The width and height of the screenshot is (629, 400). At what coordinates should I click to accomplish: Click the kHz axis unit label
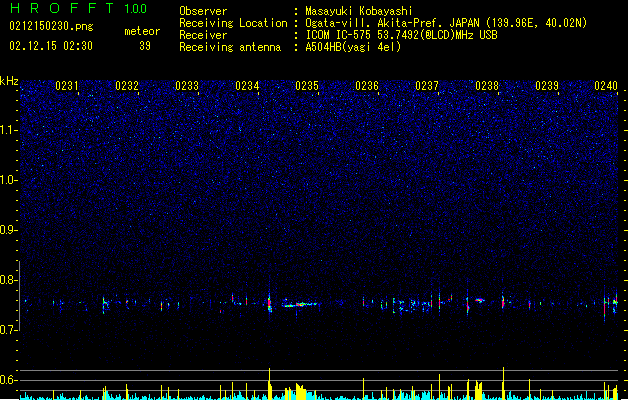9,81
